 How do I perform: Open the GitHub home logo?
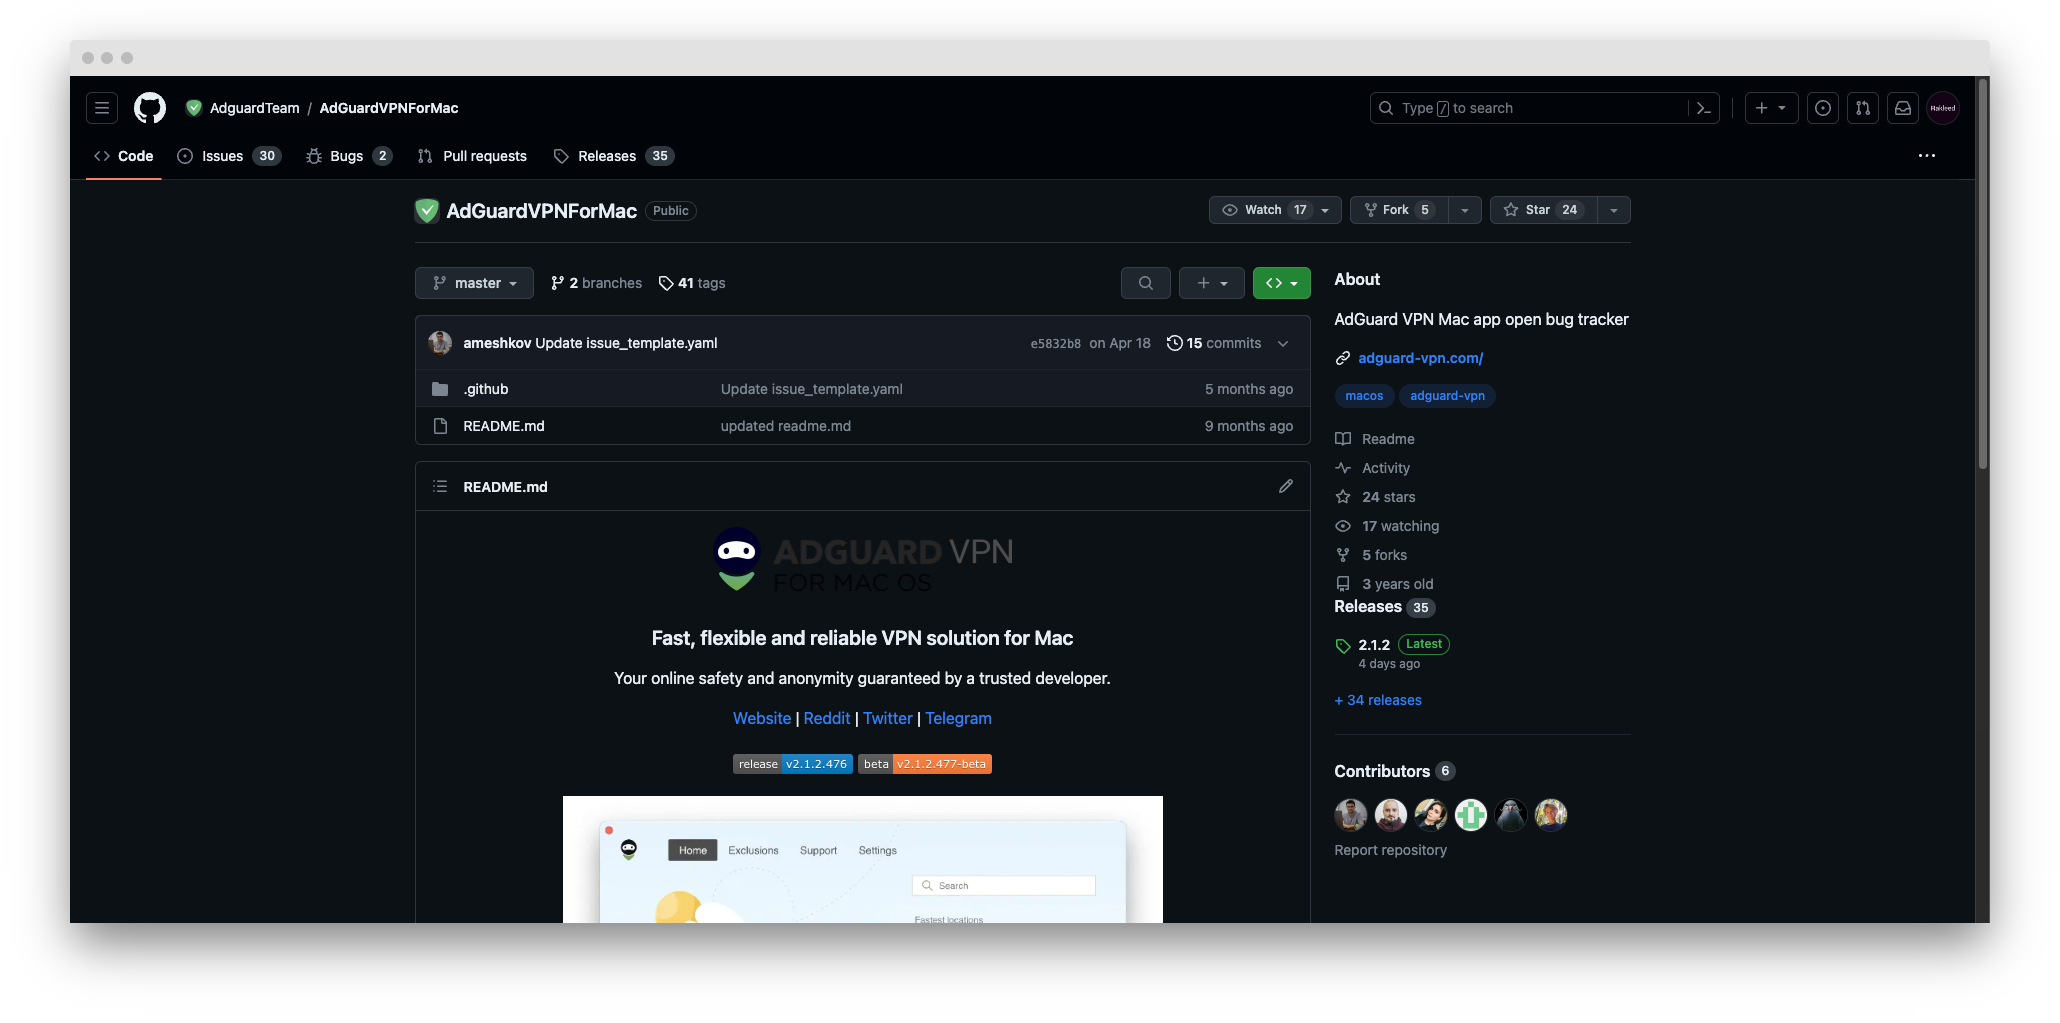149,108
